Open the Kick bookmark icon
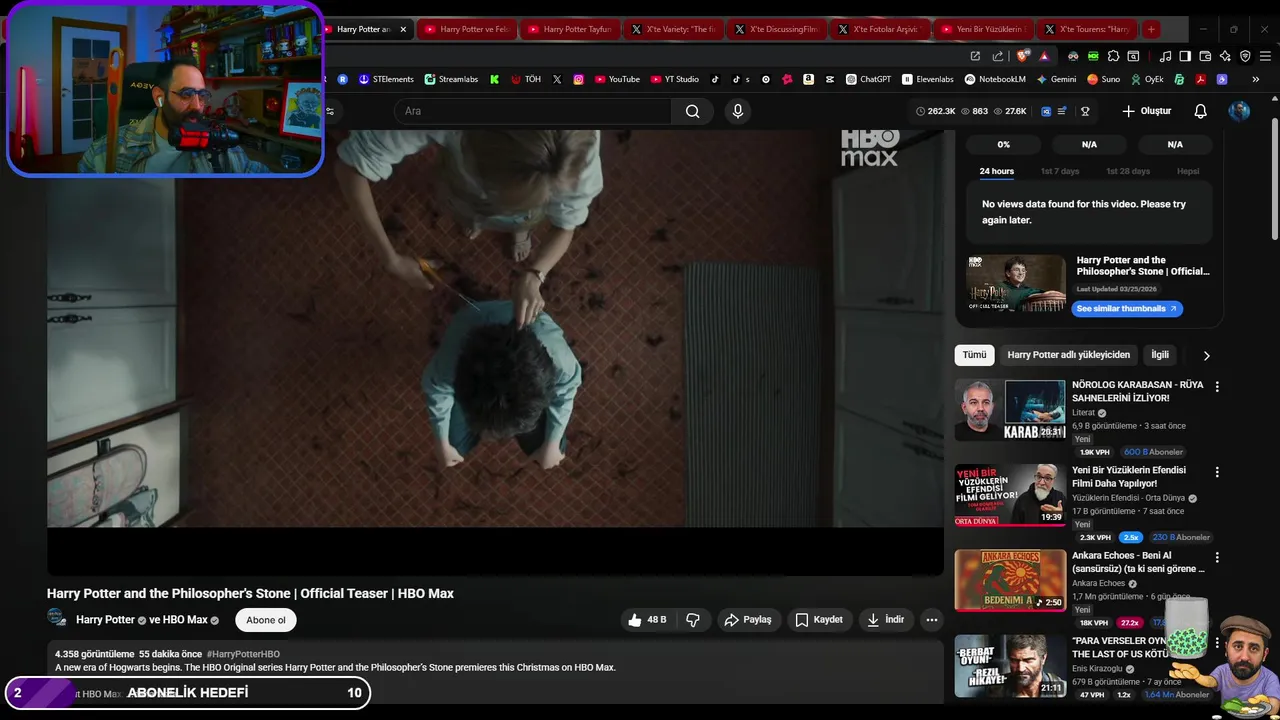Viewport: 1280px width, 720px height. click(x=494, y=79)
